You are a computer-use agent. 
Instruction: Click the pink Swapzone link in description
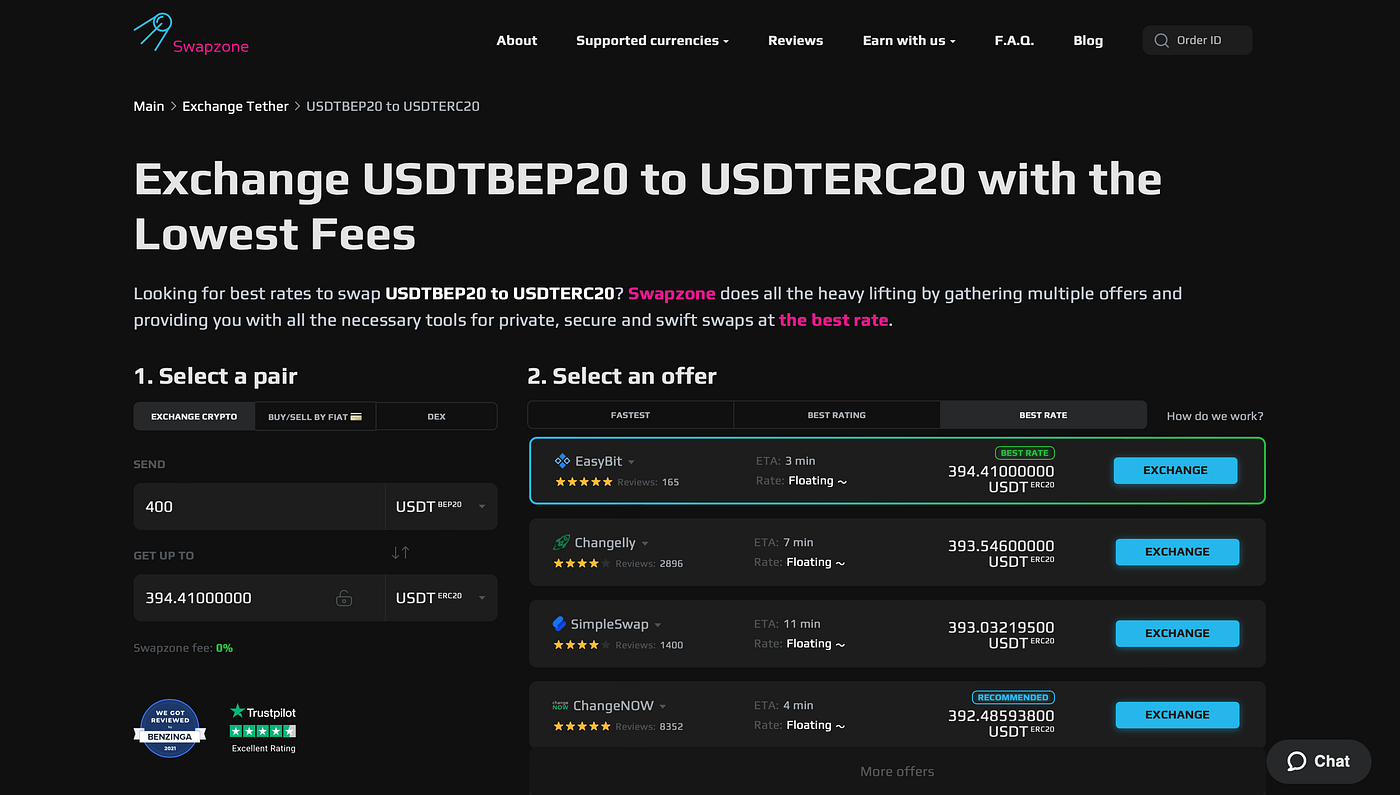(672, 293)
